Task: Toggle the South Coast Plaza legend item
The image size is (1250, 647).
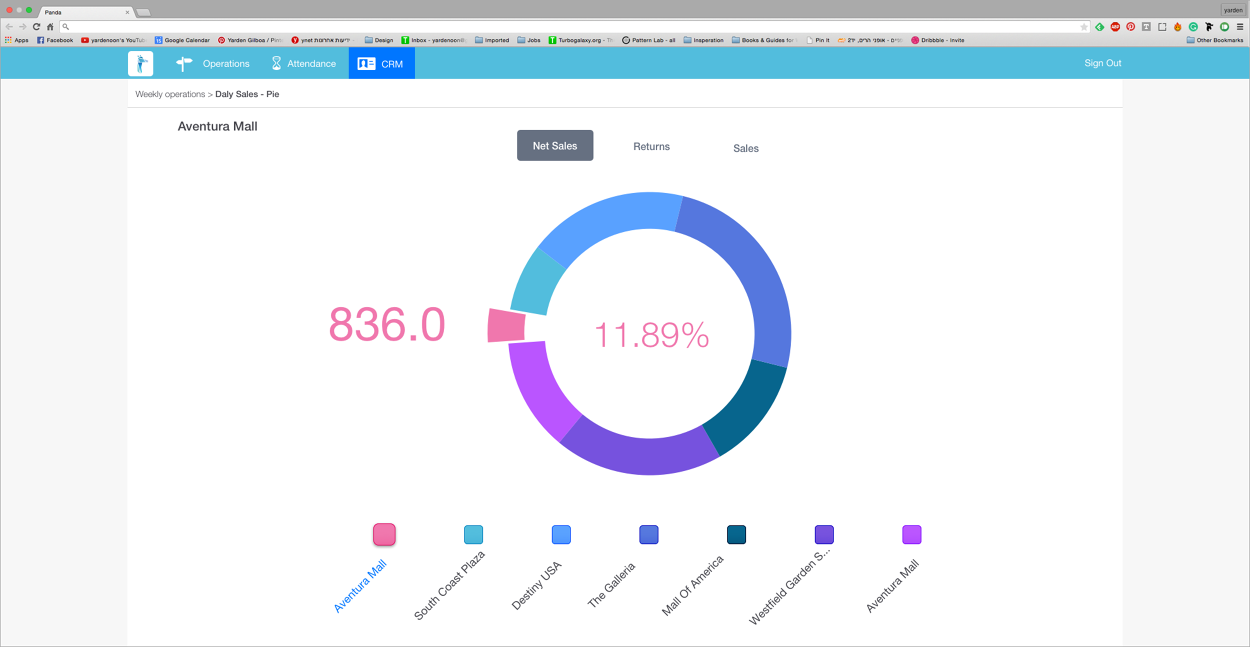Action: coord(472,534)
